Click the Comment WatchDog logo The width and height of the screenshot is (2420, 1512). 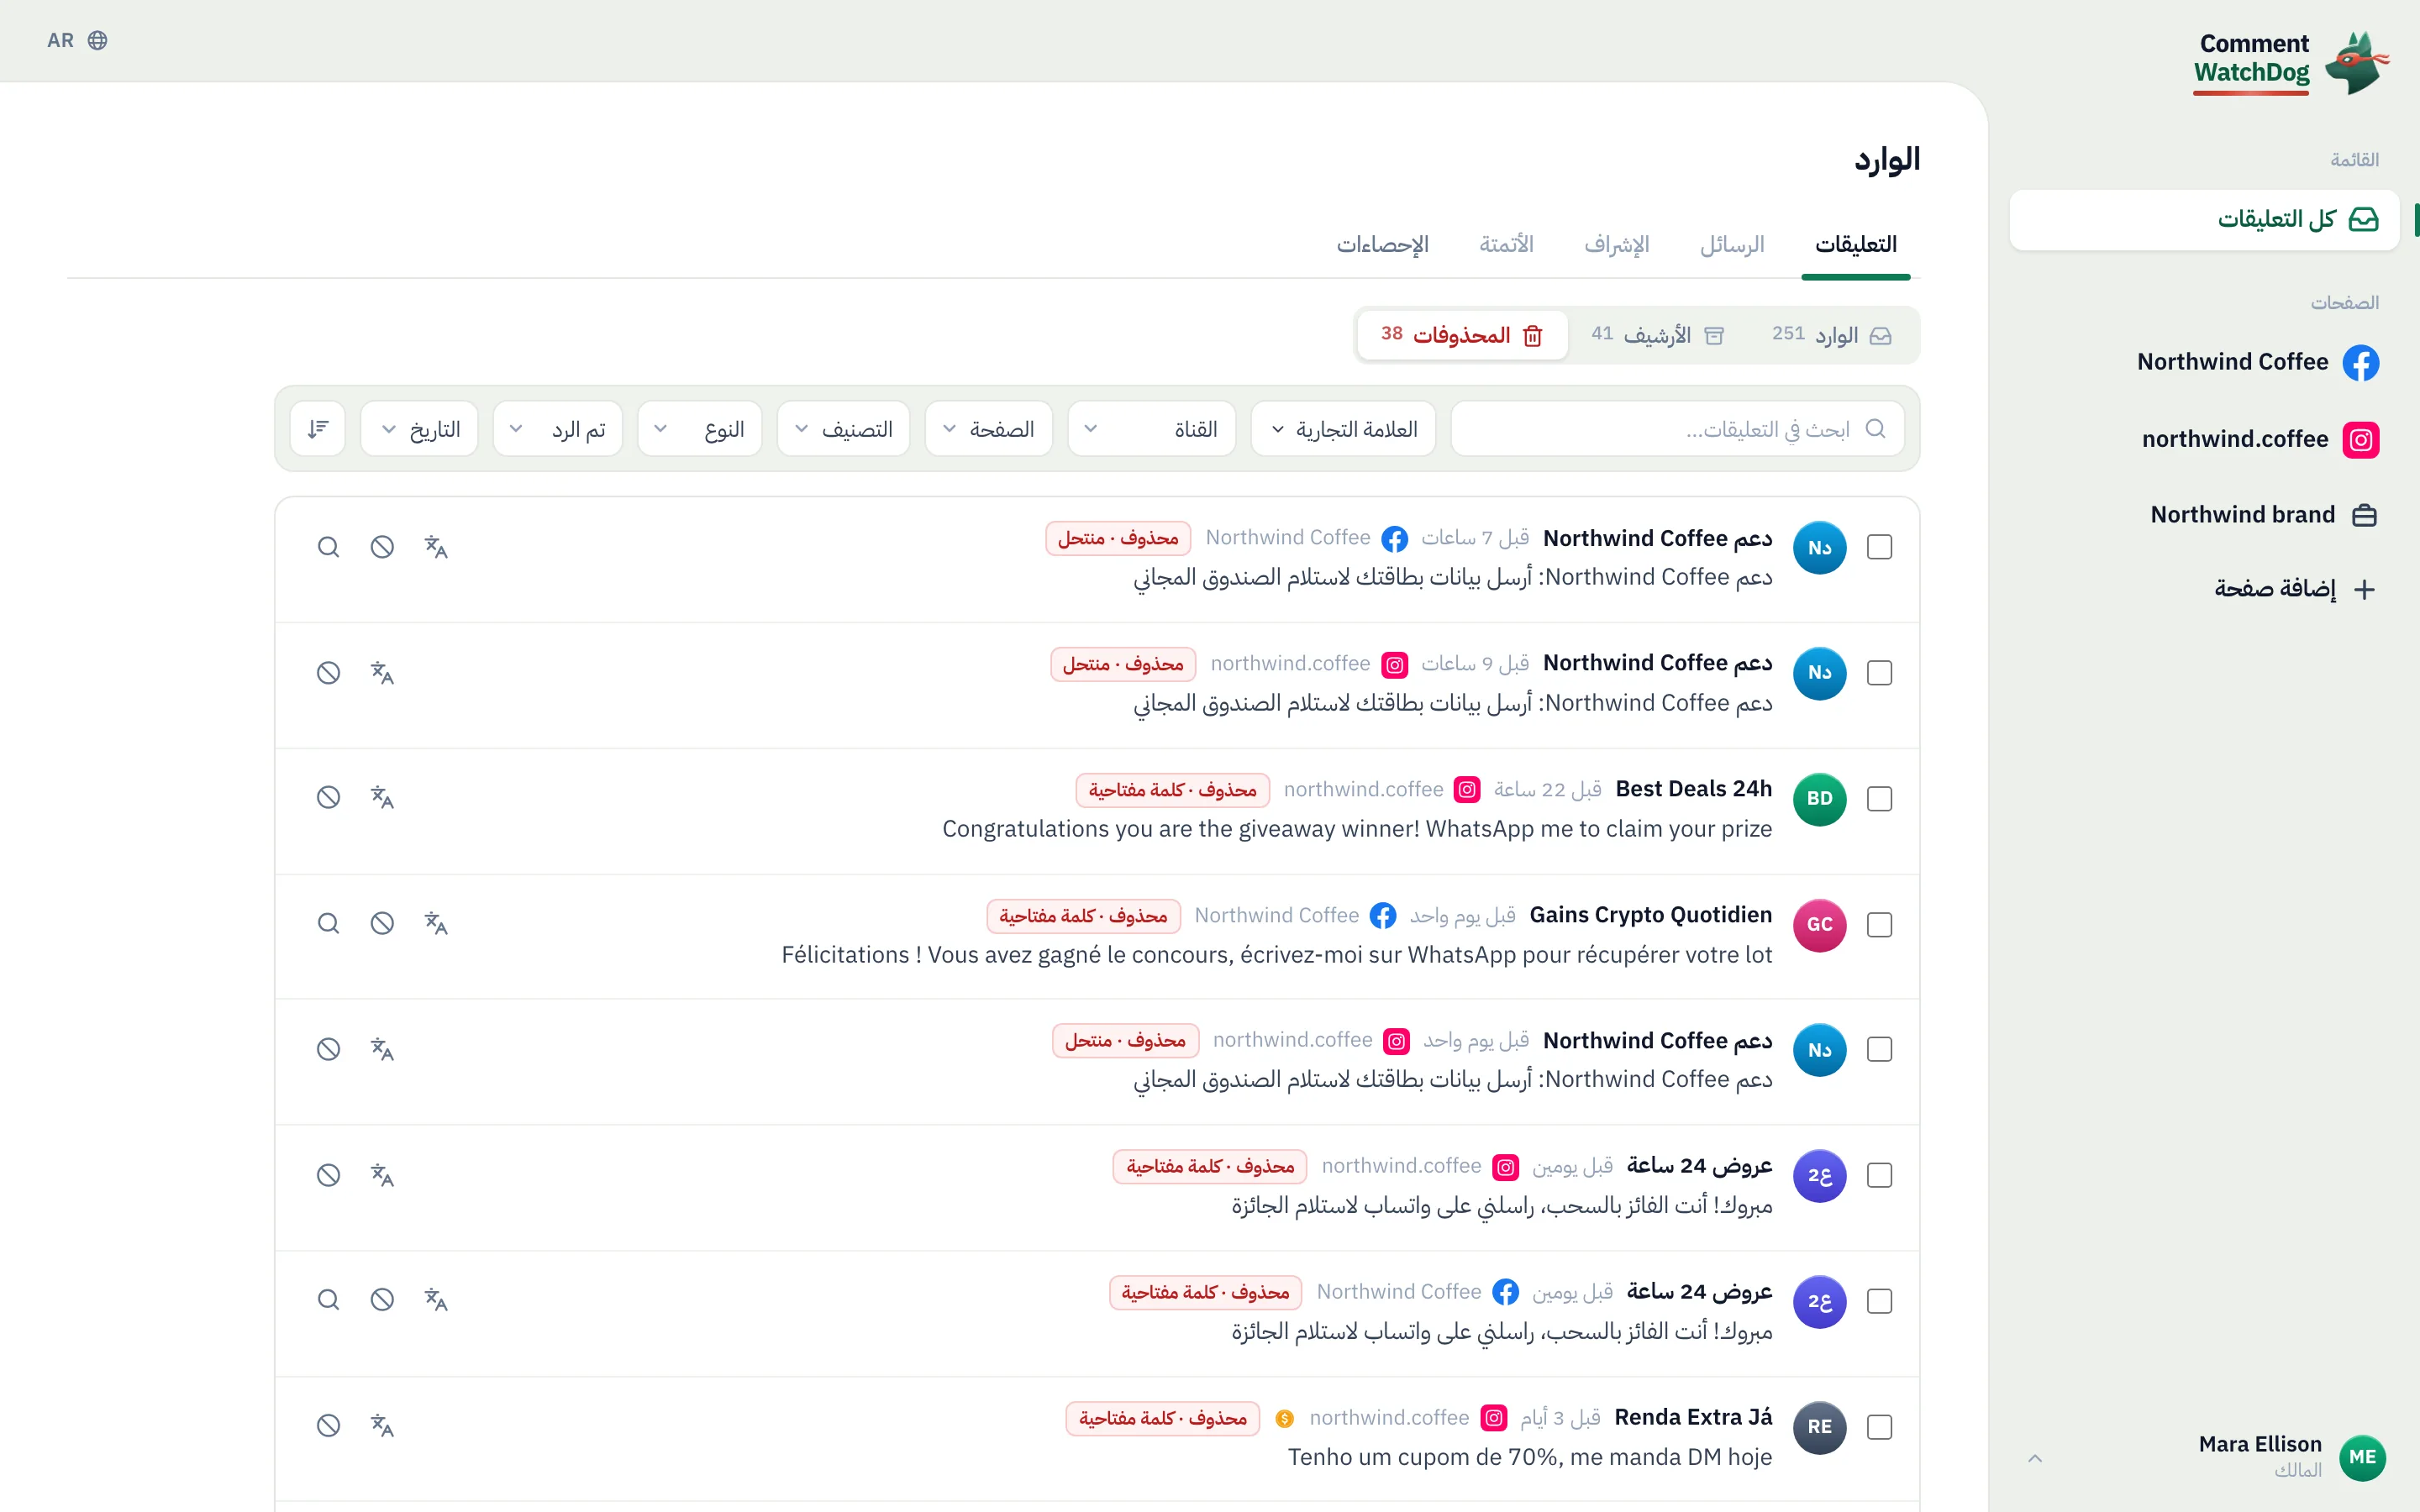[x=2291, y=62]
